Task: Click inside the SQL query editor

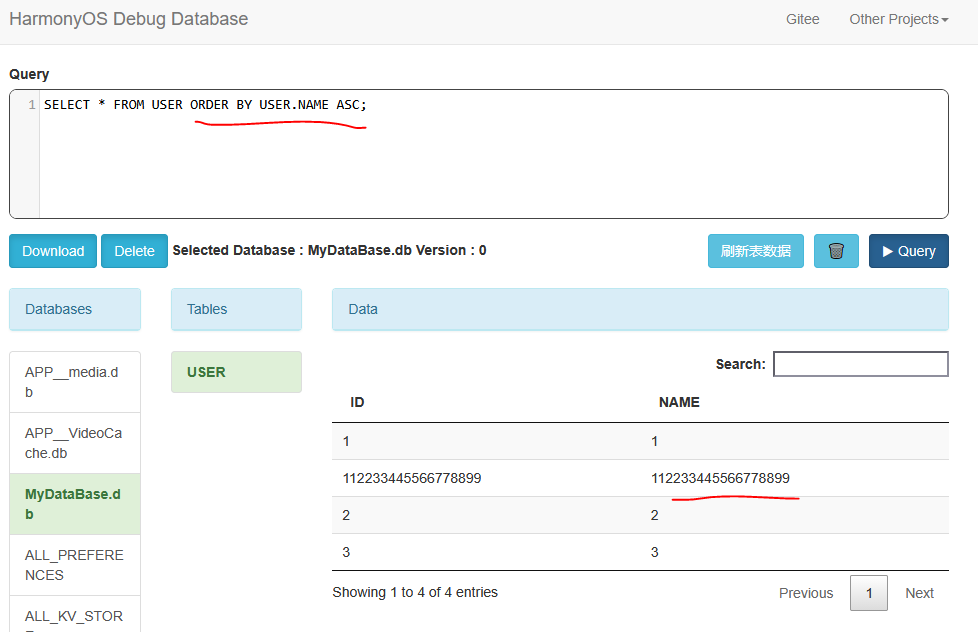Action: [x=490, y=160]
